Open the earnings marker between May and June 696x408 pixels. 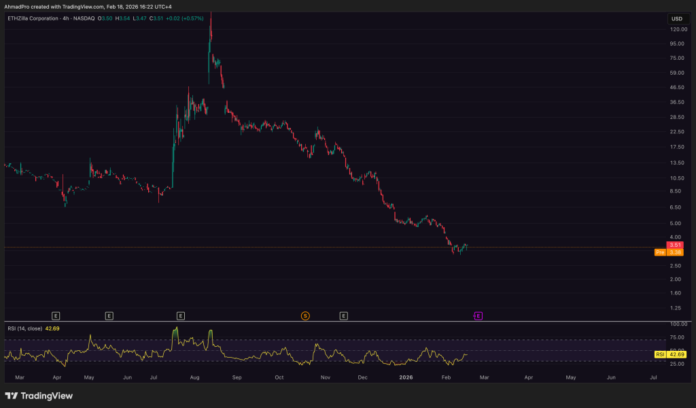pos(109,315)
